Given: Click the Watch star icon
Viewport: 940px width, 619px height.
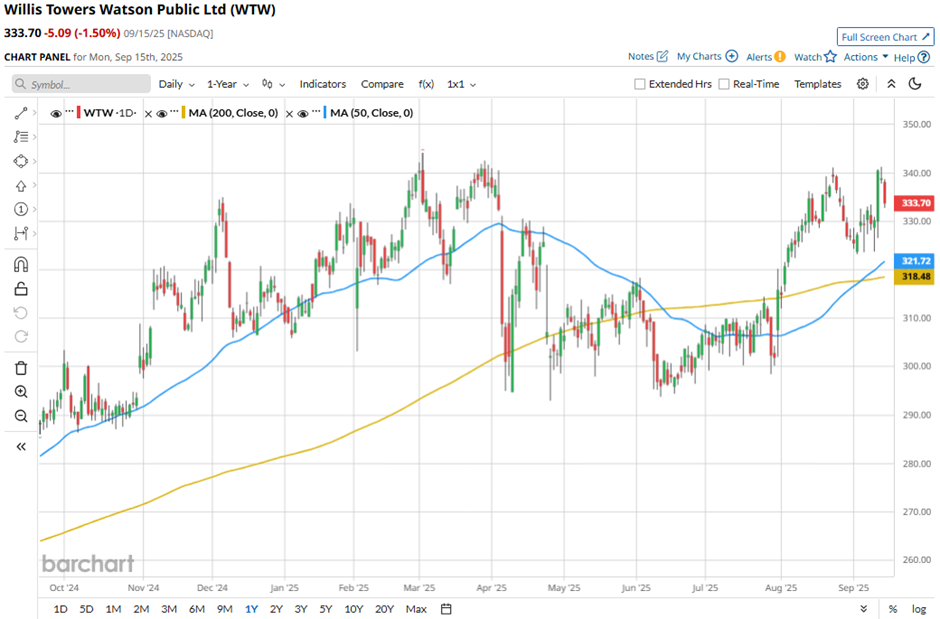Looking at the screenshot, I should (830, 57).
